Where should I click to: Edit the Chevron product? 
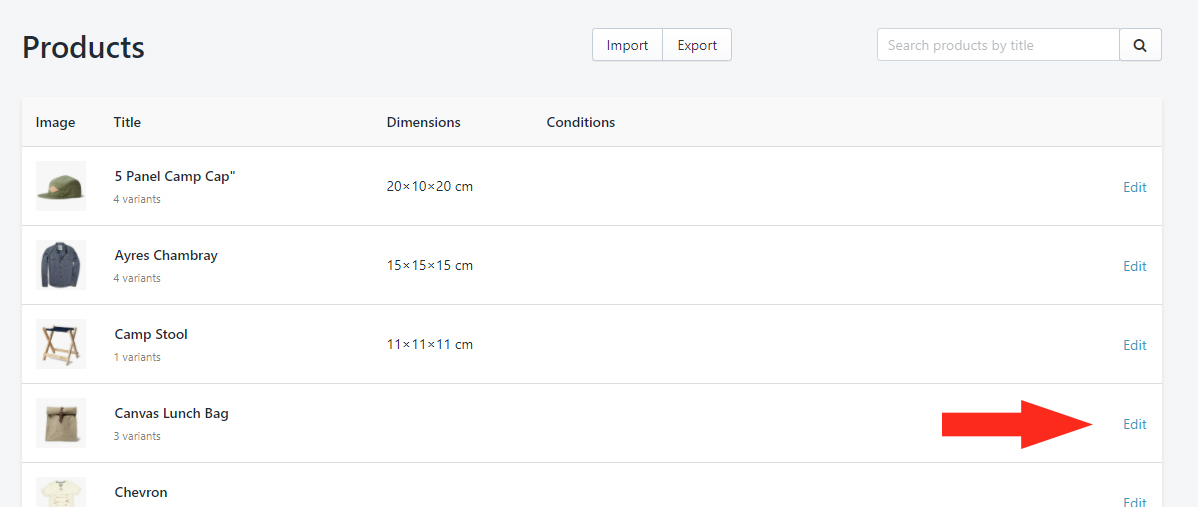pos(1134,502)
